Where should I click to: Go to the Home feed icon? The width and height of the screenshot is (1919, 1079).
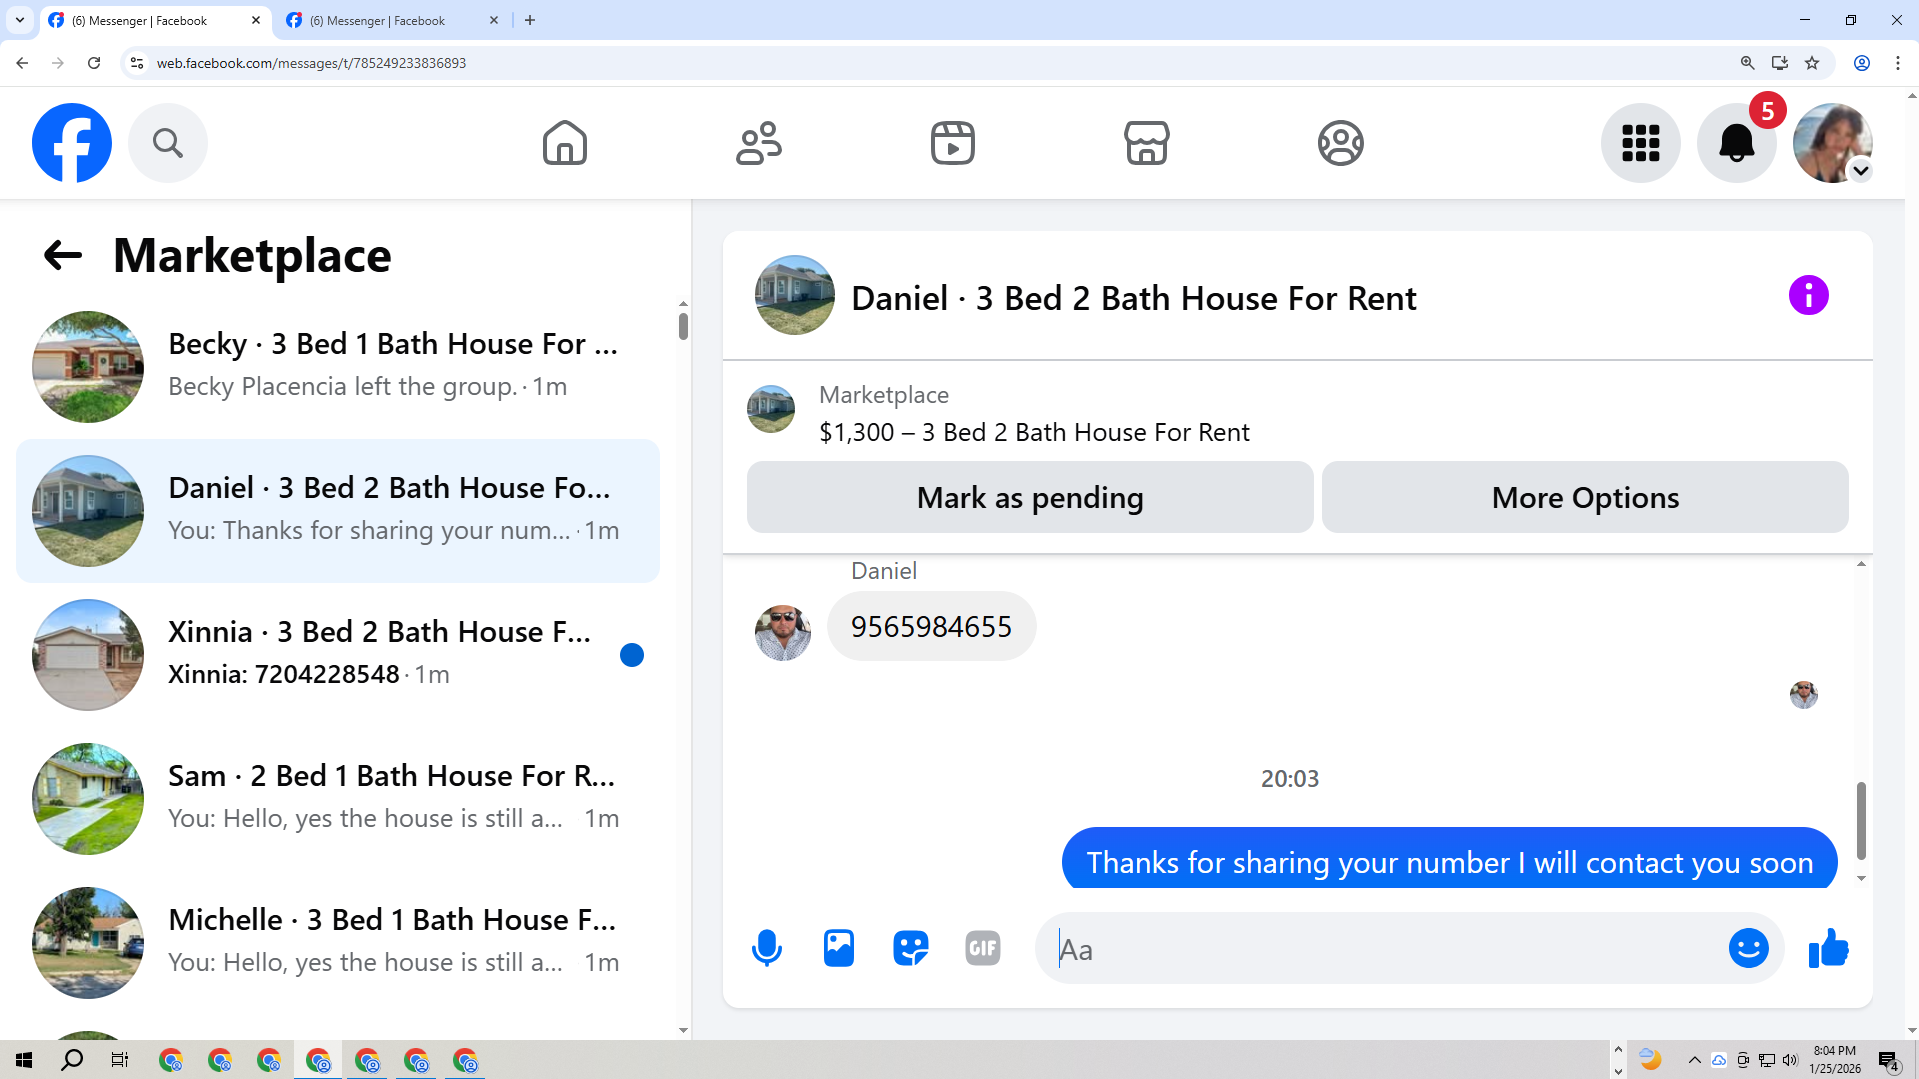pos(565,143)
